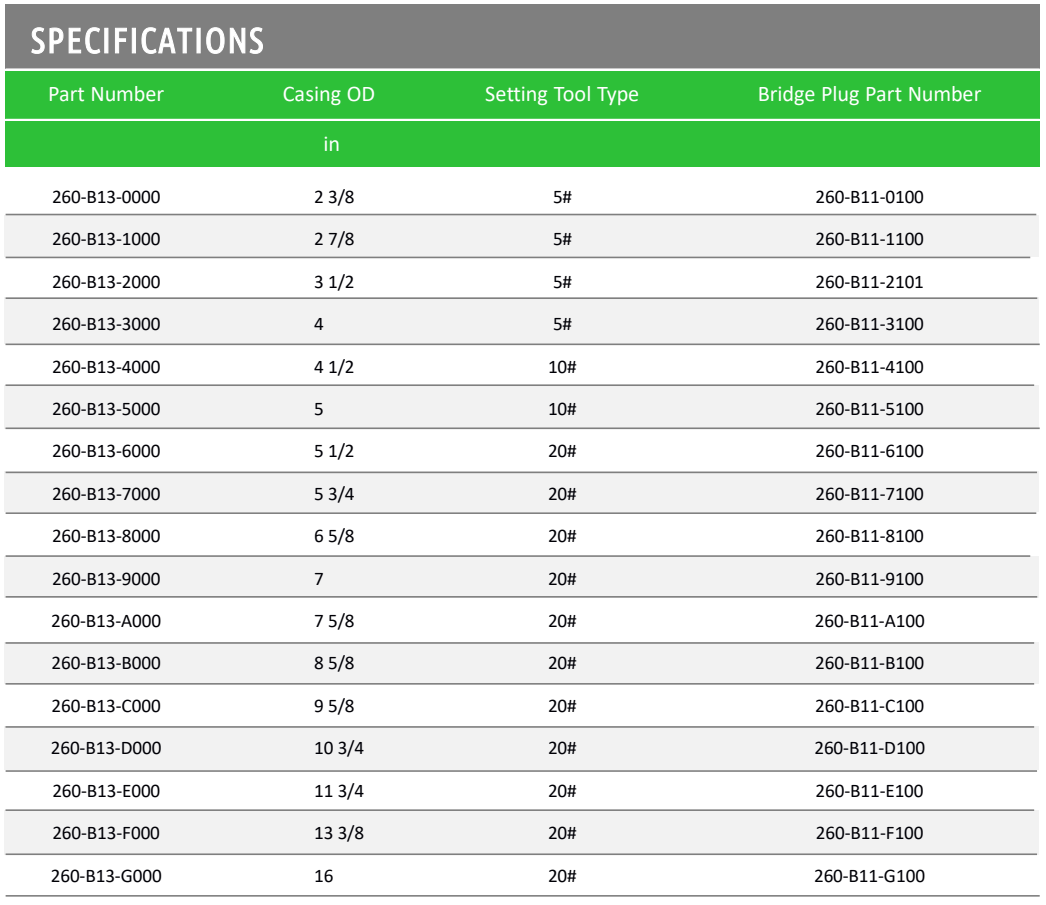Image resolution: width=1046 pixels, height=905 pixels.
Task: Select the Casing OD column header
Action: (x=328, y=95)
